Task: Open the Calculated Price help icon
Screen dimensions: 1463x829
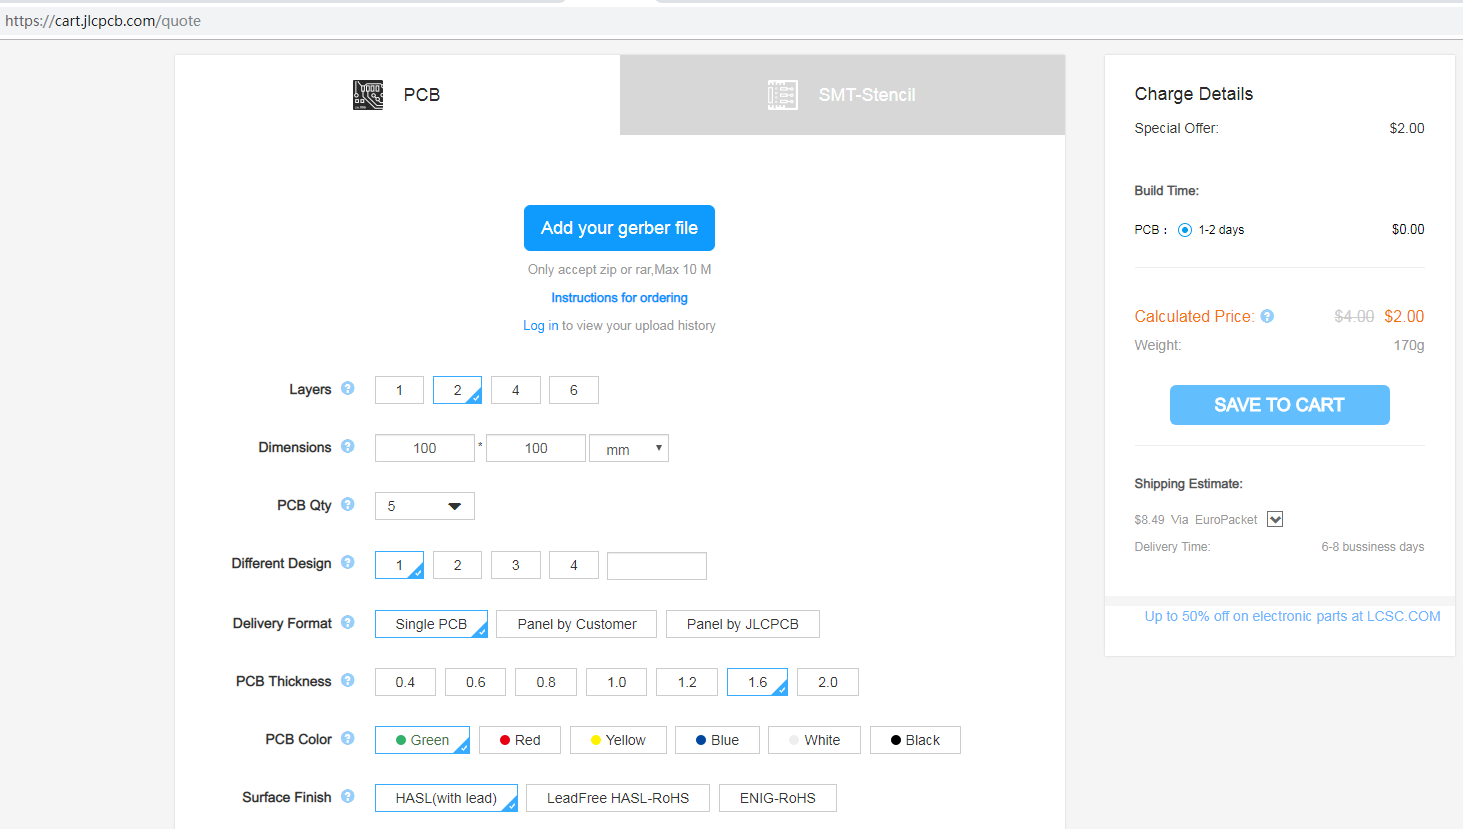Action: pos(1267,316)
